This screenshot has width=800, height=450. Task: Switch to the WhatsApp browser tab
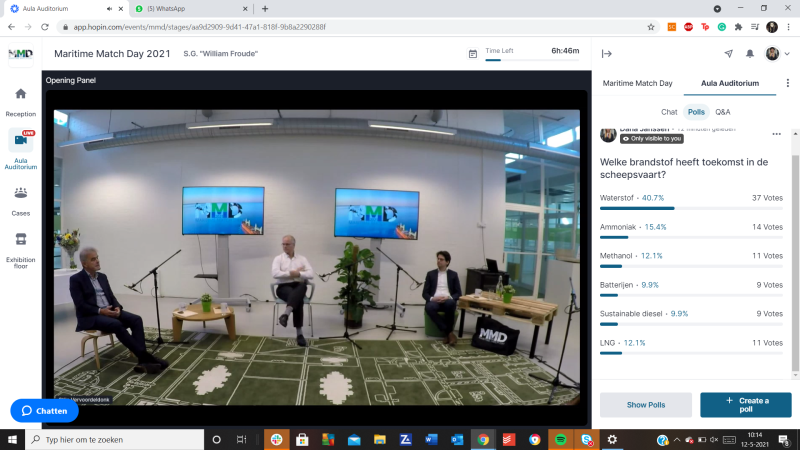[189, 9]
